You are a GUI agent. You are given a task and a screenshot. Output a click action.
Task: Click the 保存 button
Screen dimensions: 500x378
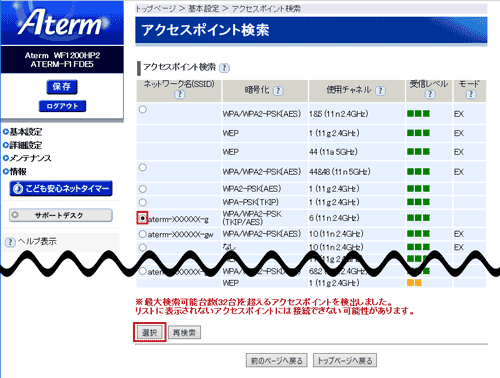point(62,87)
